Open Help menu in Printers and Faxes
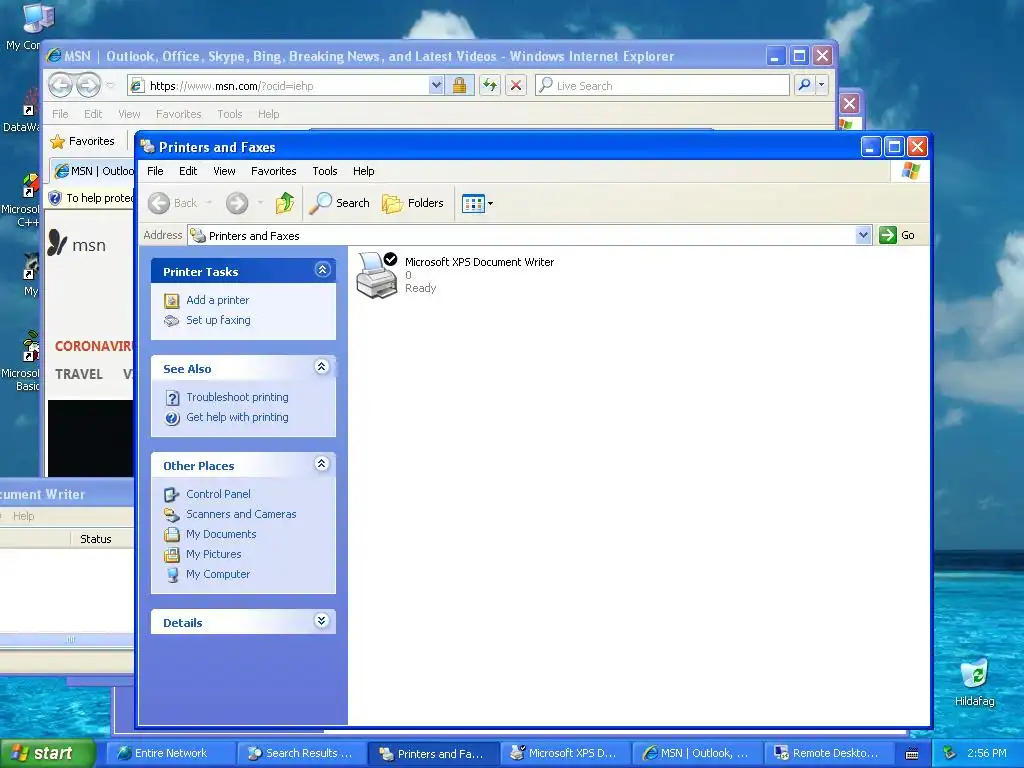 pos(364,171)
